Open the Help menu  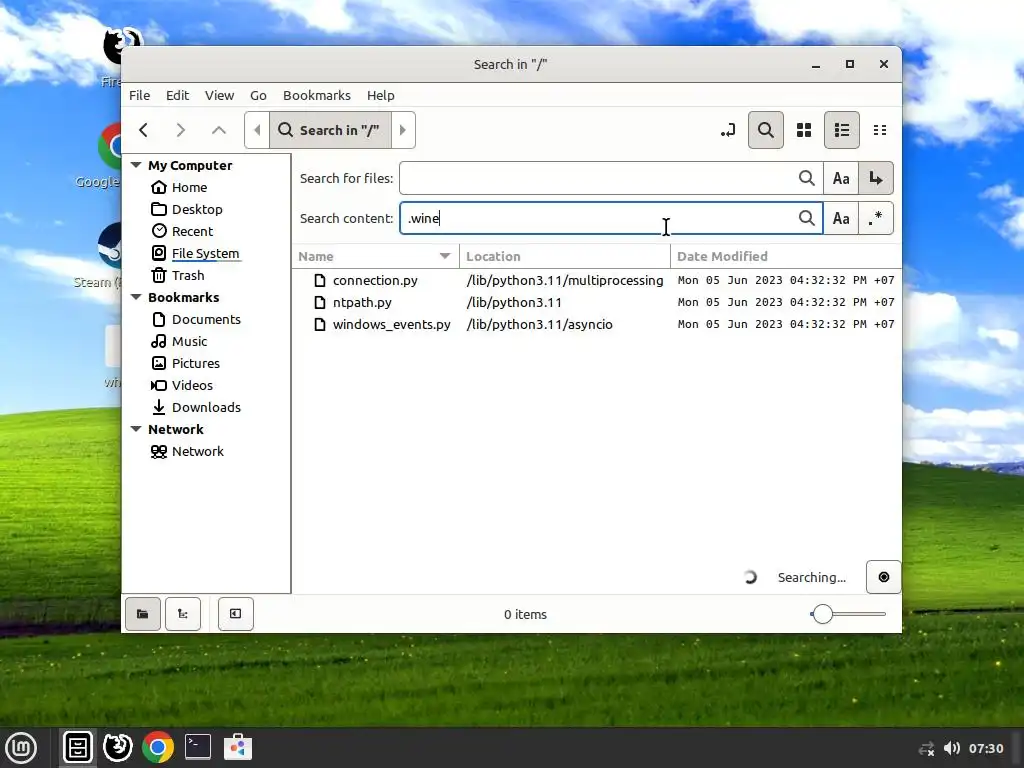(x=381, y=95)
